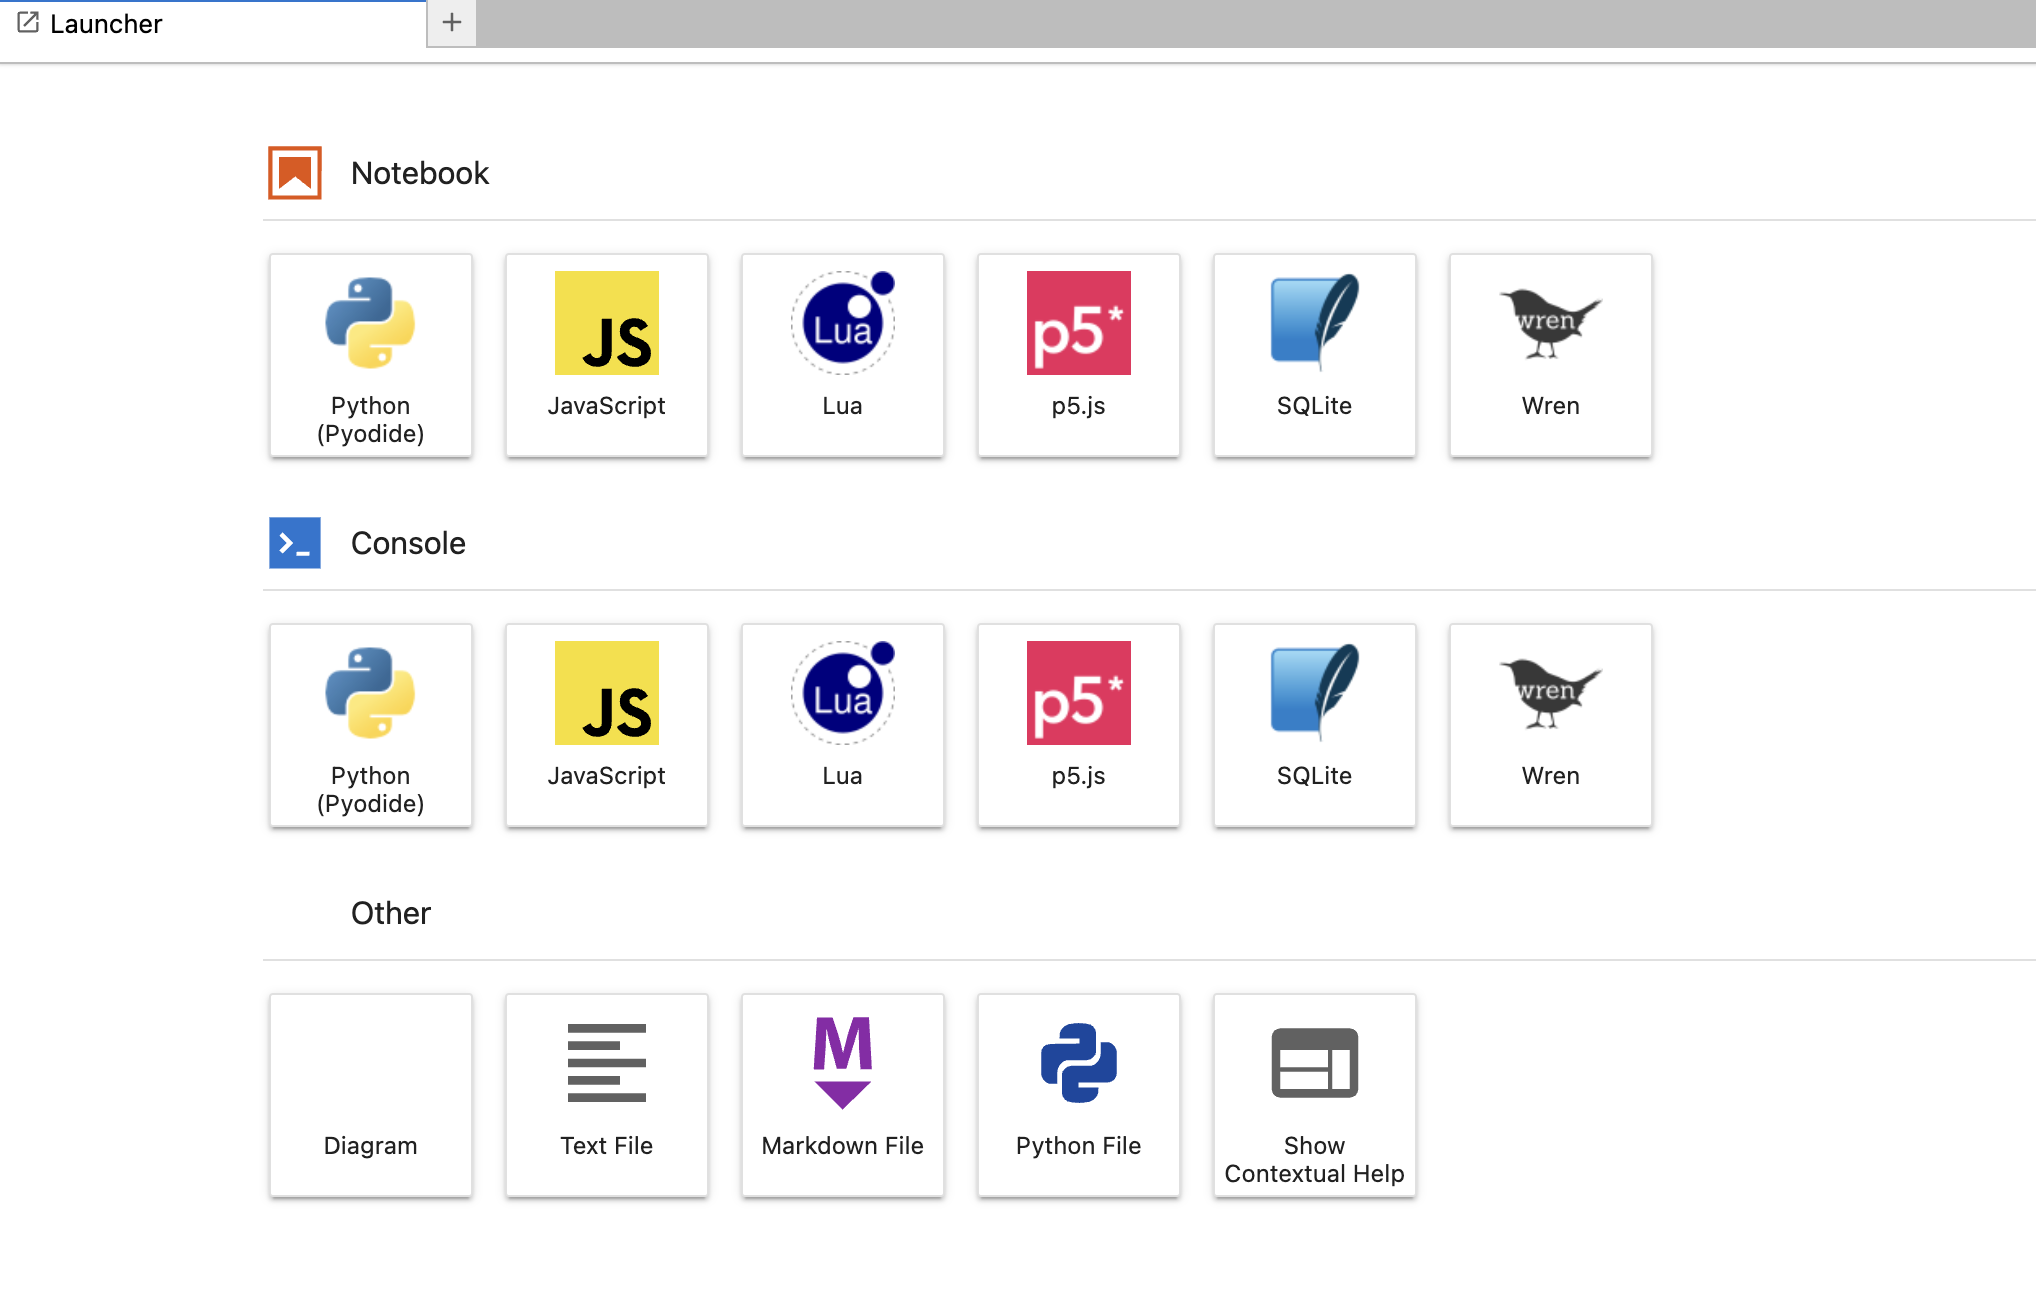Open a SQLite console

[x=1314, y=725]
